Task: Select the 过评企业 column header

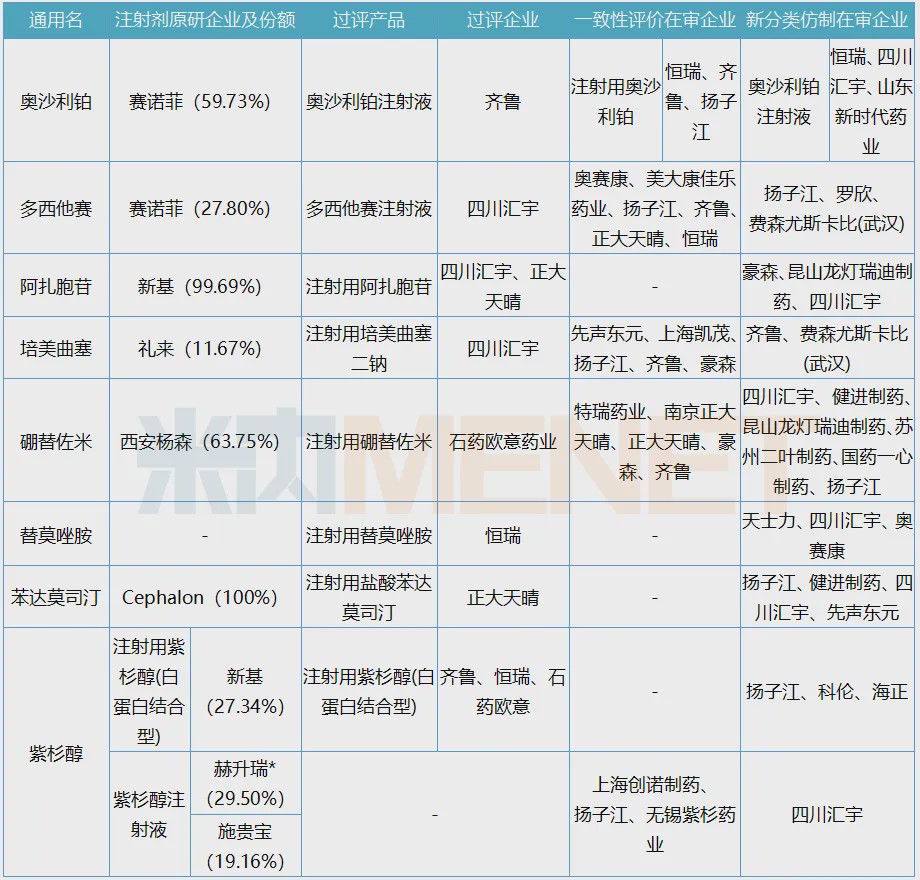Action: click(503, 20)
